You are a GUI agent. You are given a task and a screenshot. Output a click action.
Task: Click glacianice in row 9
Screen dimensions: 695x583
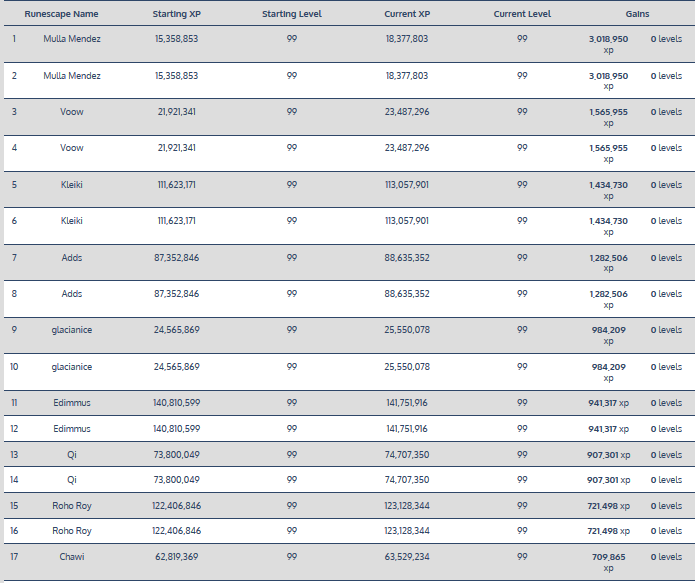coord(72,330)
